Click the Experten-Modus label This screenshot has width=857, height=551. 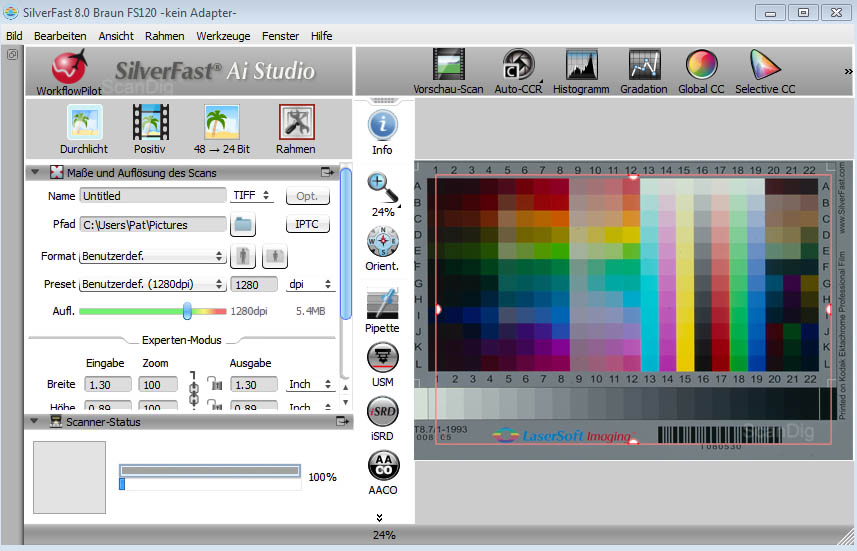[x=181, y=340]
